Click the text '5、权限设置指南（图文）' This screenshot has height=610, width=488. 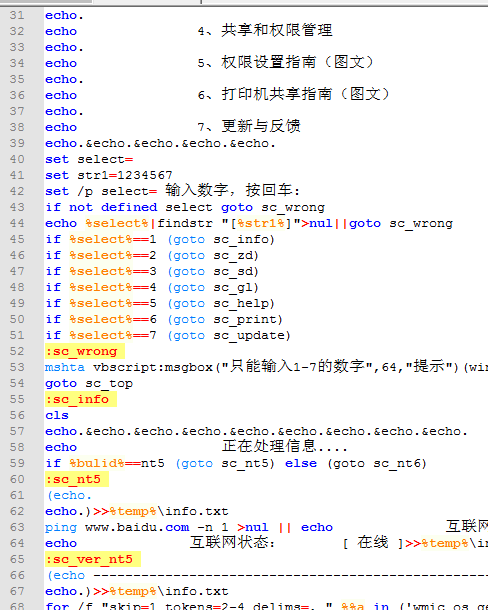[x=286, y=63]
